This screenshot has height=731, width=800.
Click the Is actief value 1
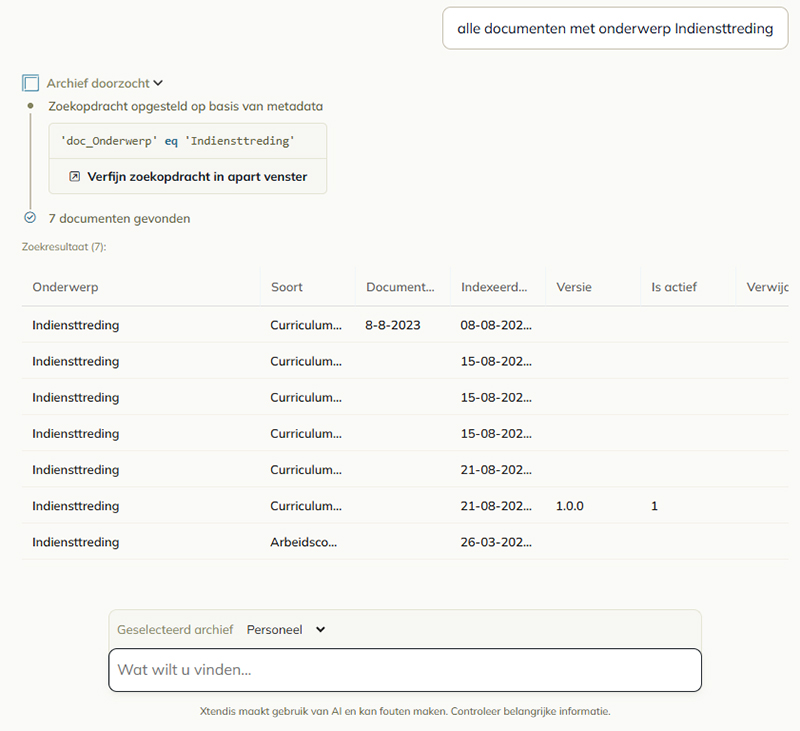coord(654,506)
